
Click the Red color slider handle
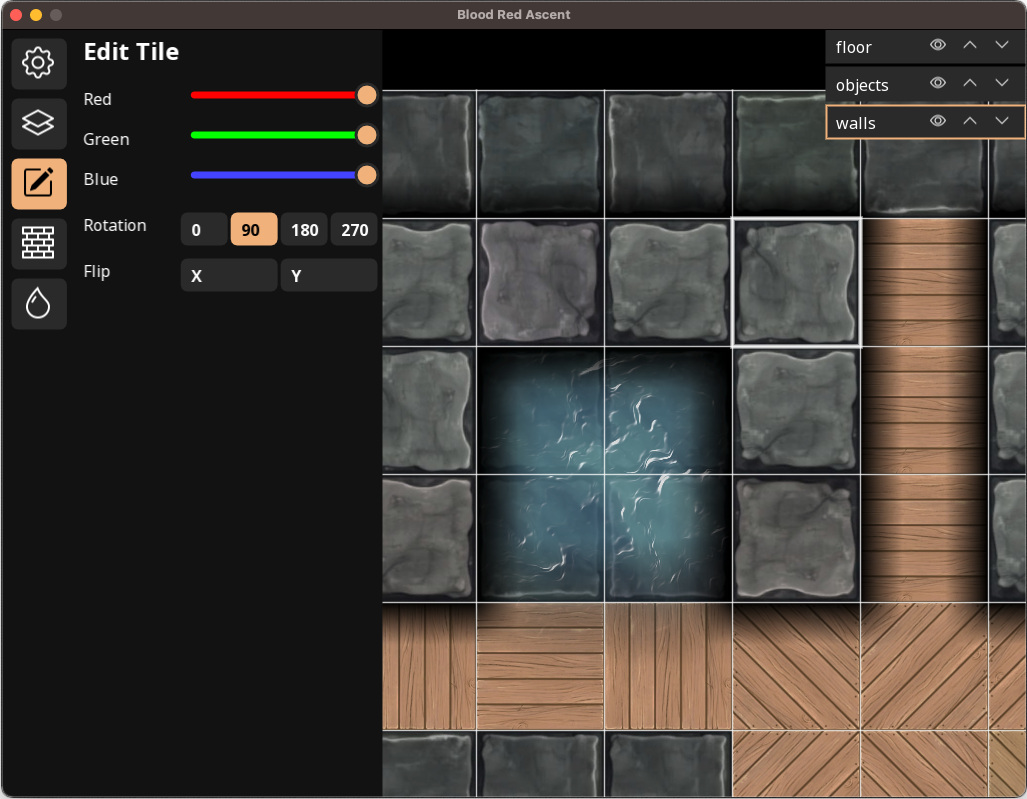click(x=367, y=95)
